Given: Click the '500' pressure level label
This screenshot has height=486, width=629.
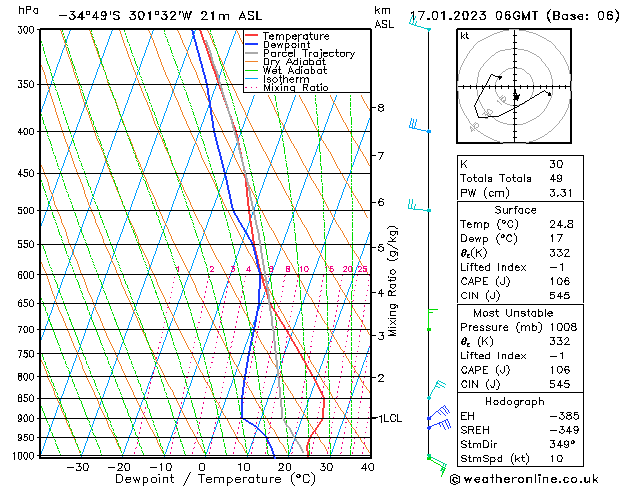Looking at the screenshot, I should (28, 211).
